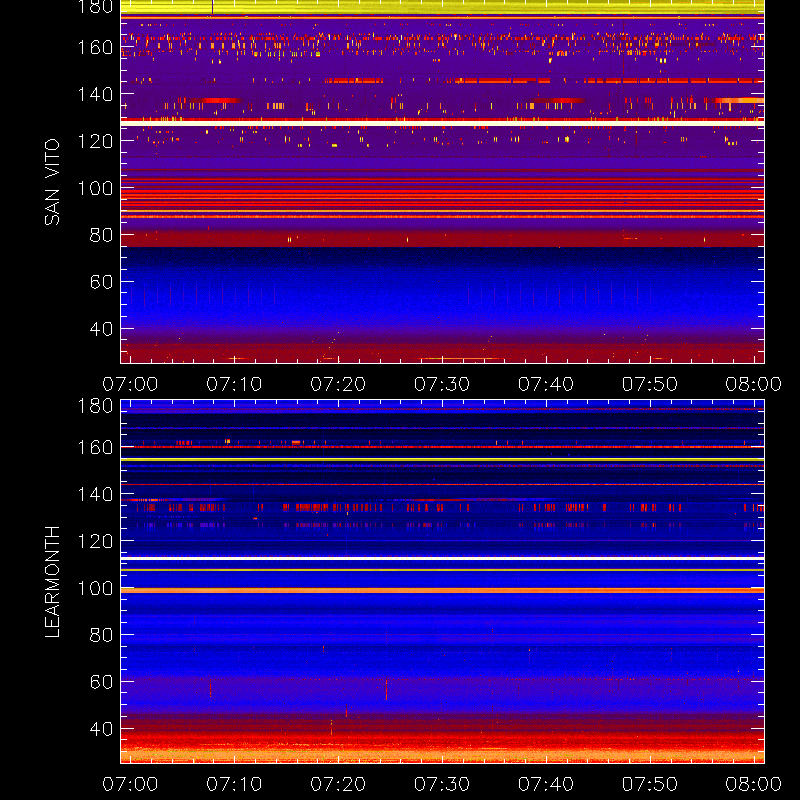Pick the 180 frequency tick on LEARMONTH plot
The height and width of the screenshot is (800, 800).
coord(95,406)
